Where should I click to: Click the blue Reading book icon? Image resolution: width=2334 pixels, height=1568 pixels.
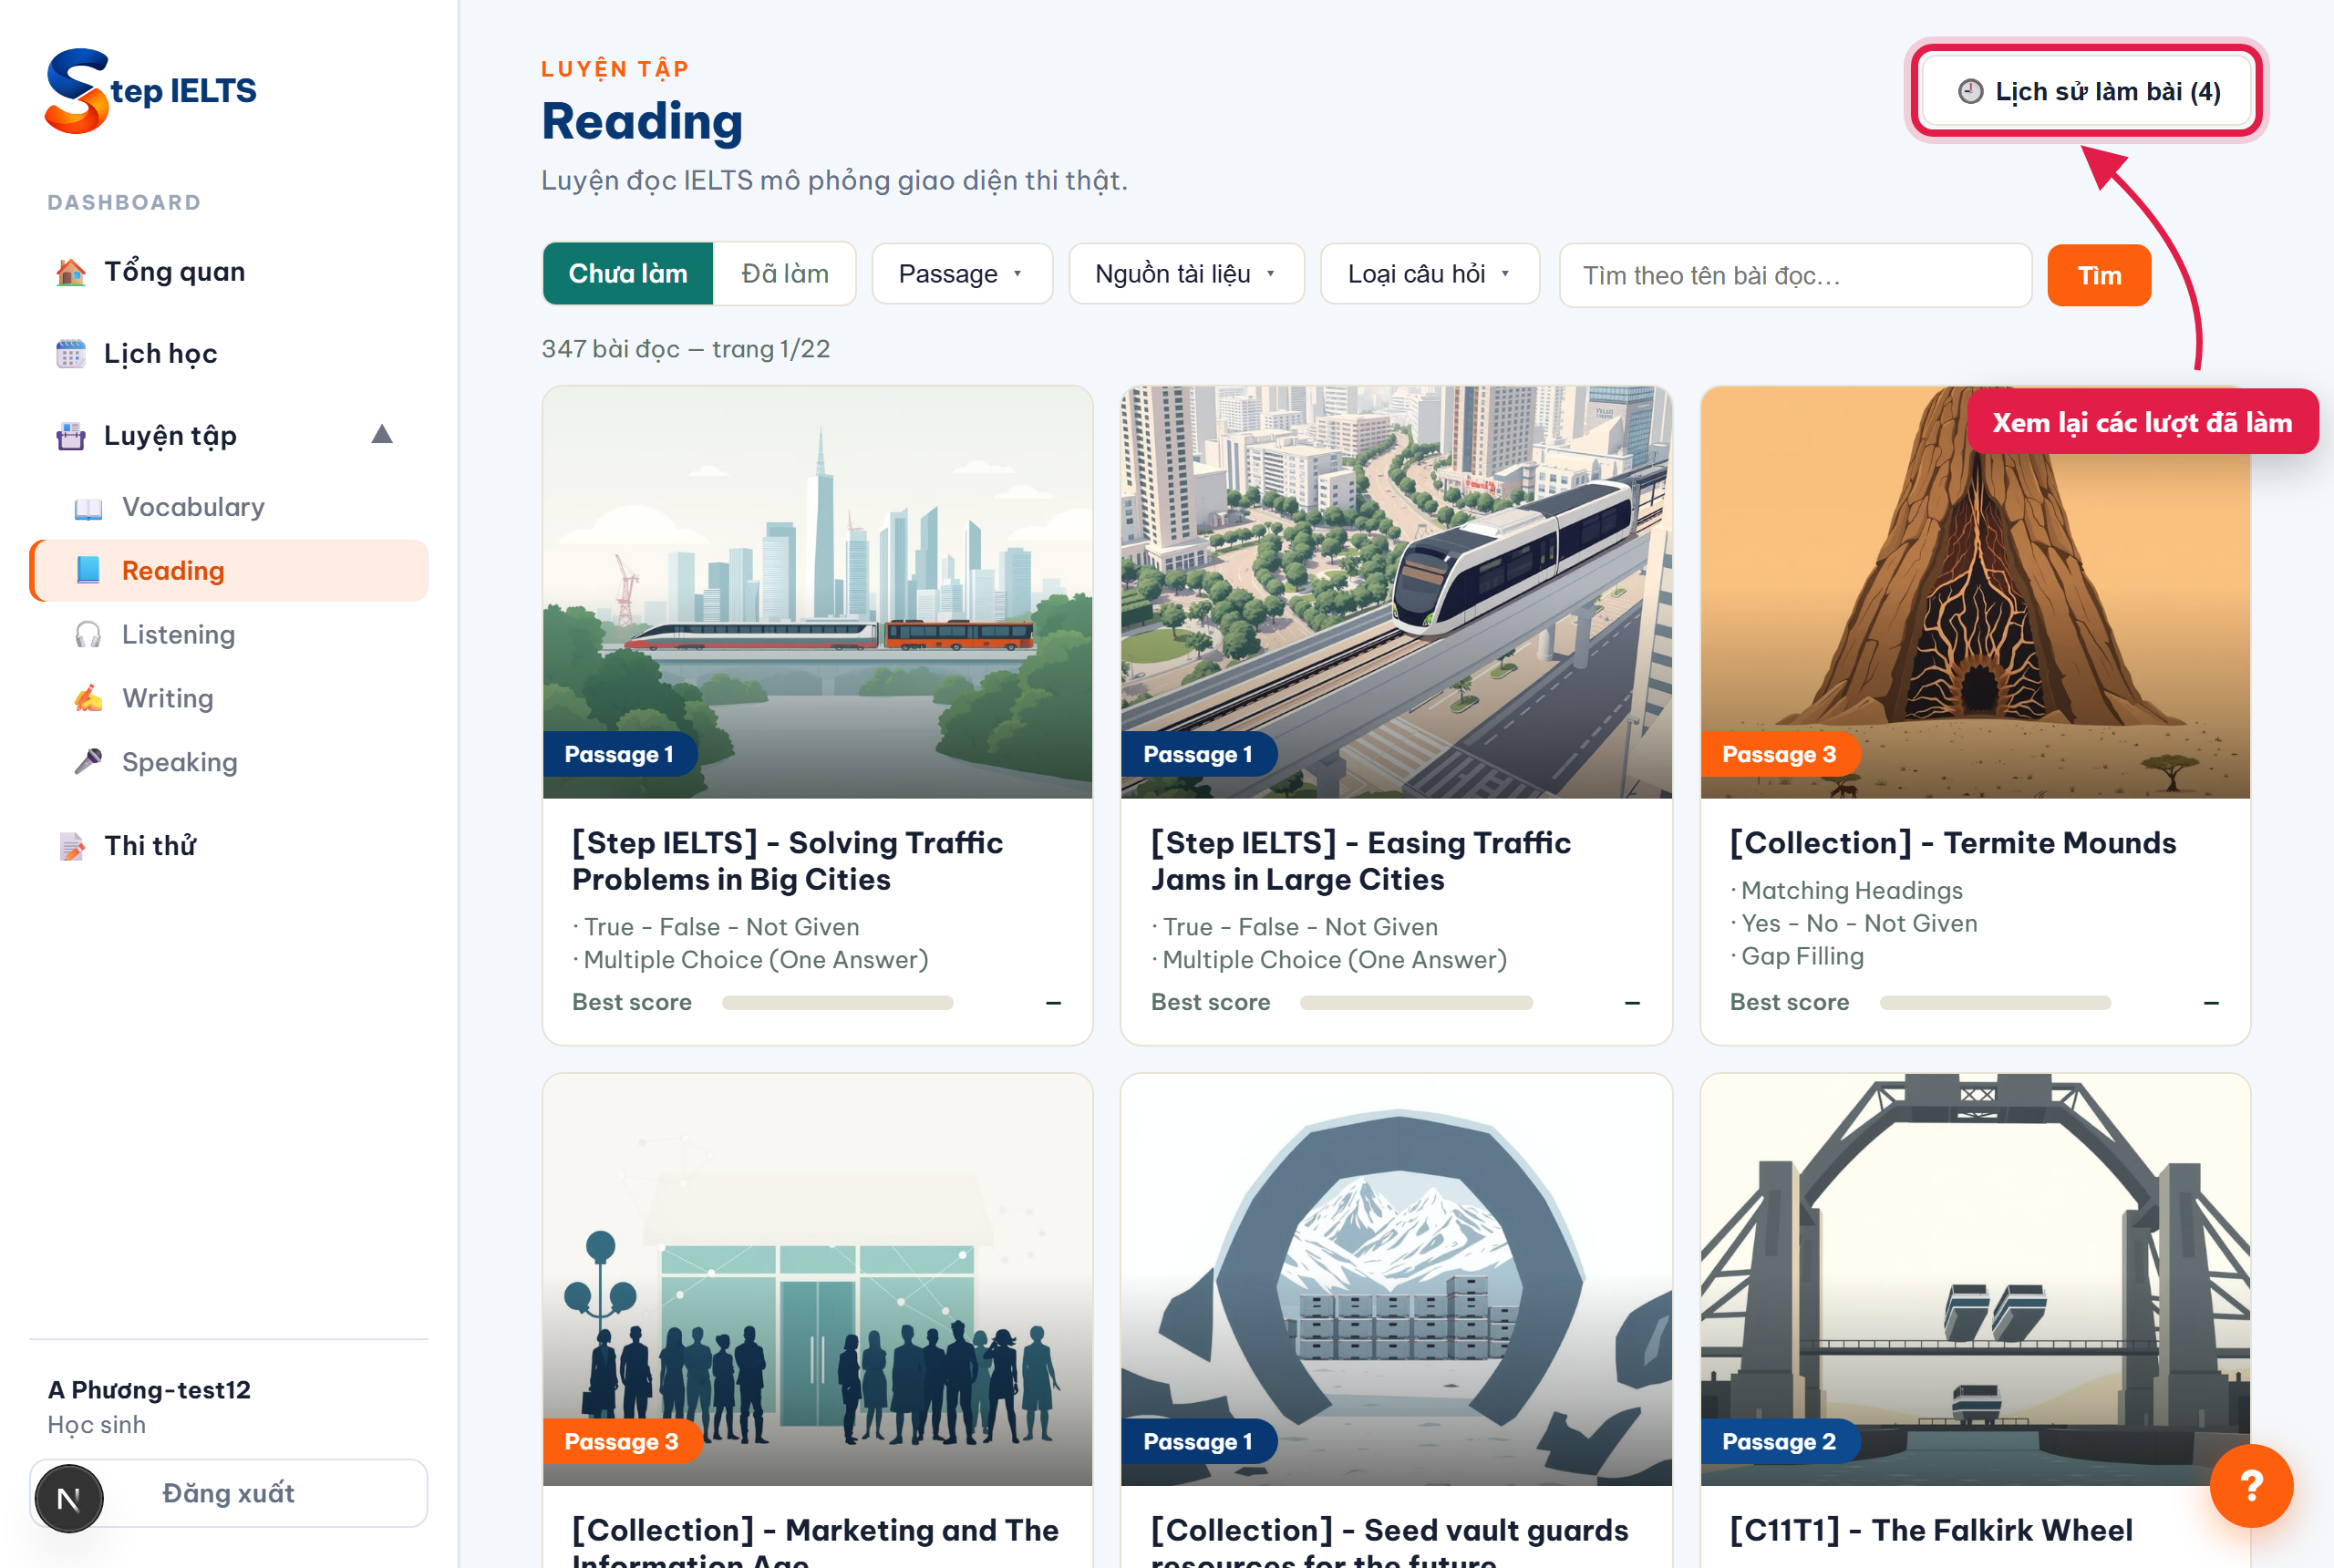[x=88, y=571]
